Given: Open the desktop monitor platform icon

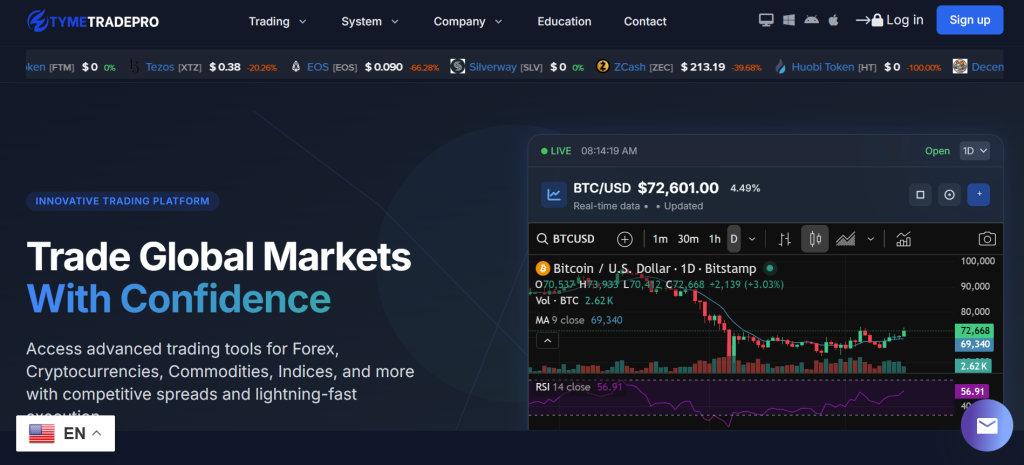Looking at the screenshot, I should coord(766,20).
